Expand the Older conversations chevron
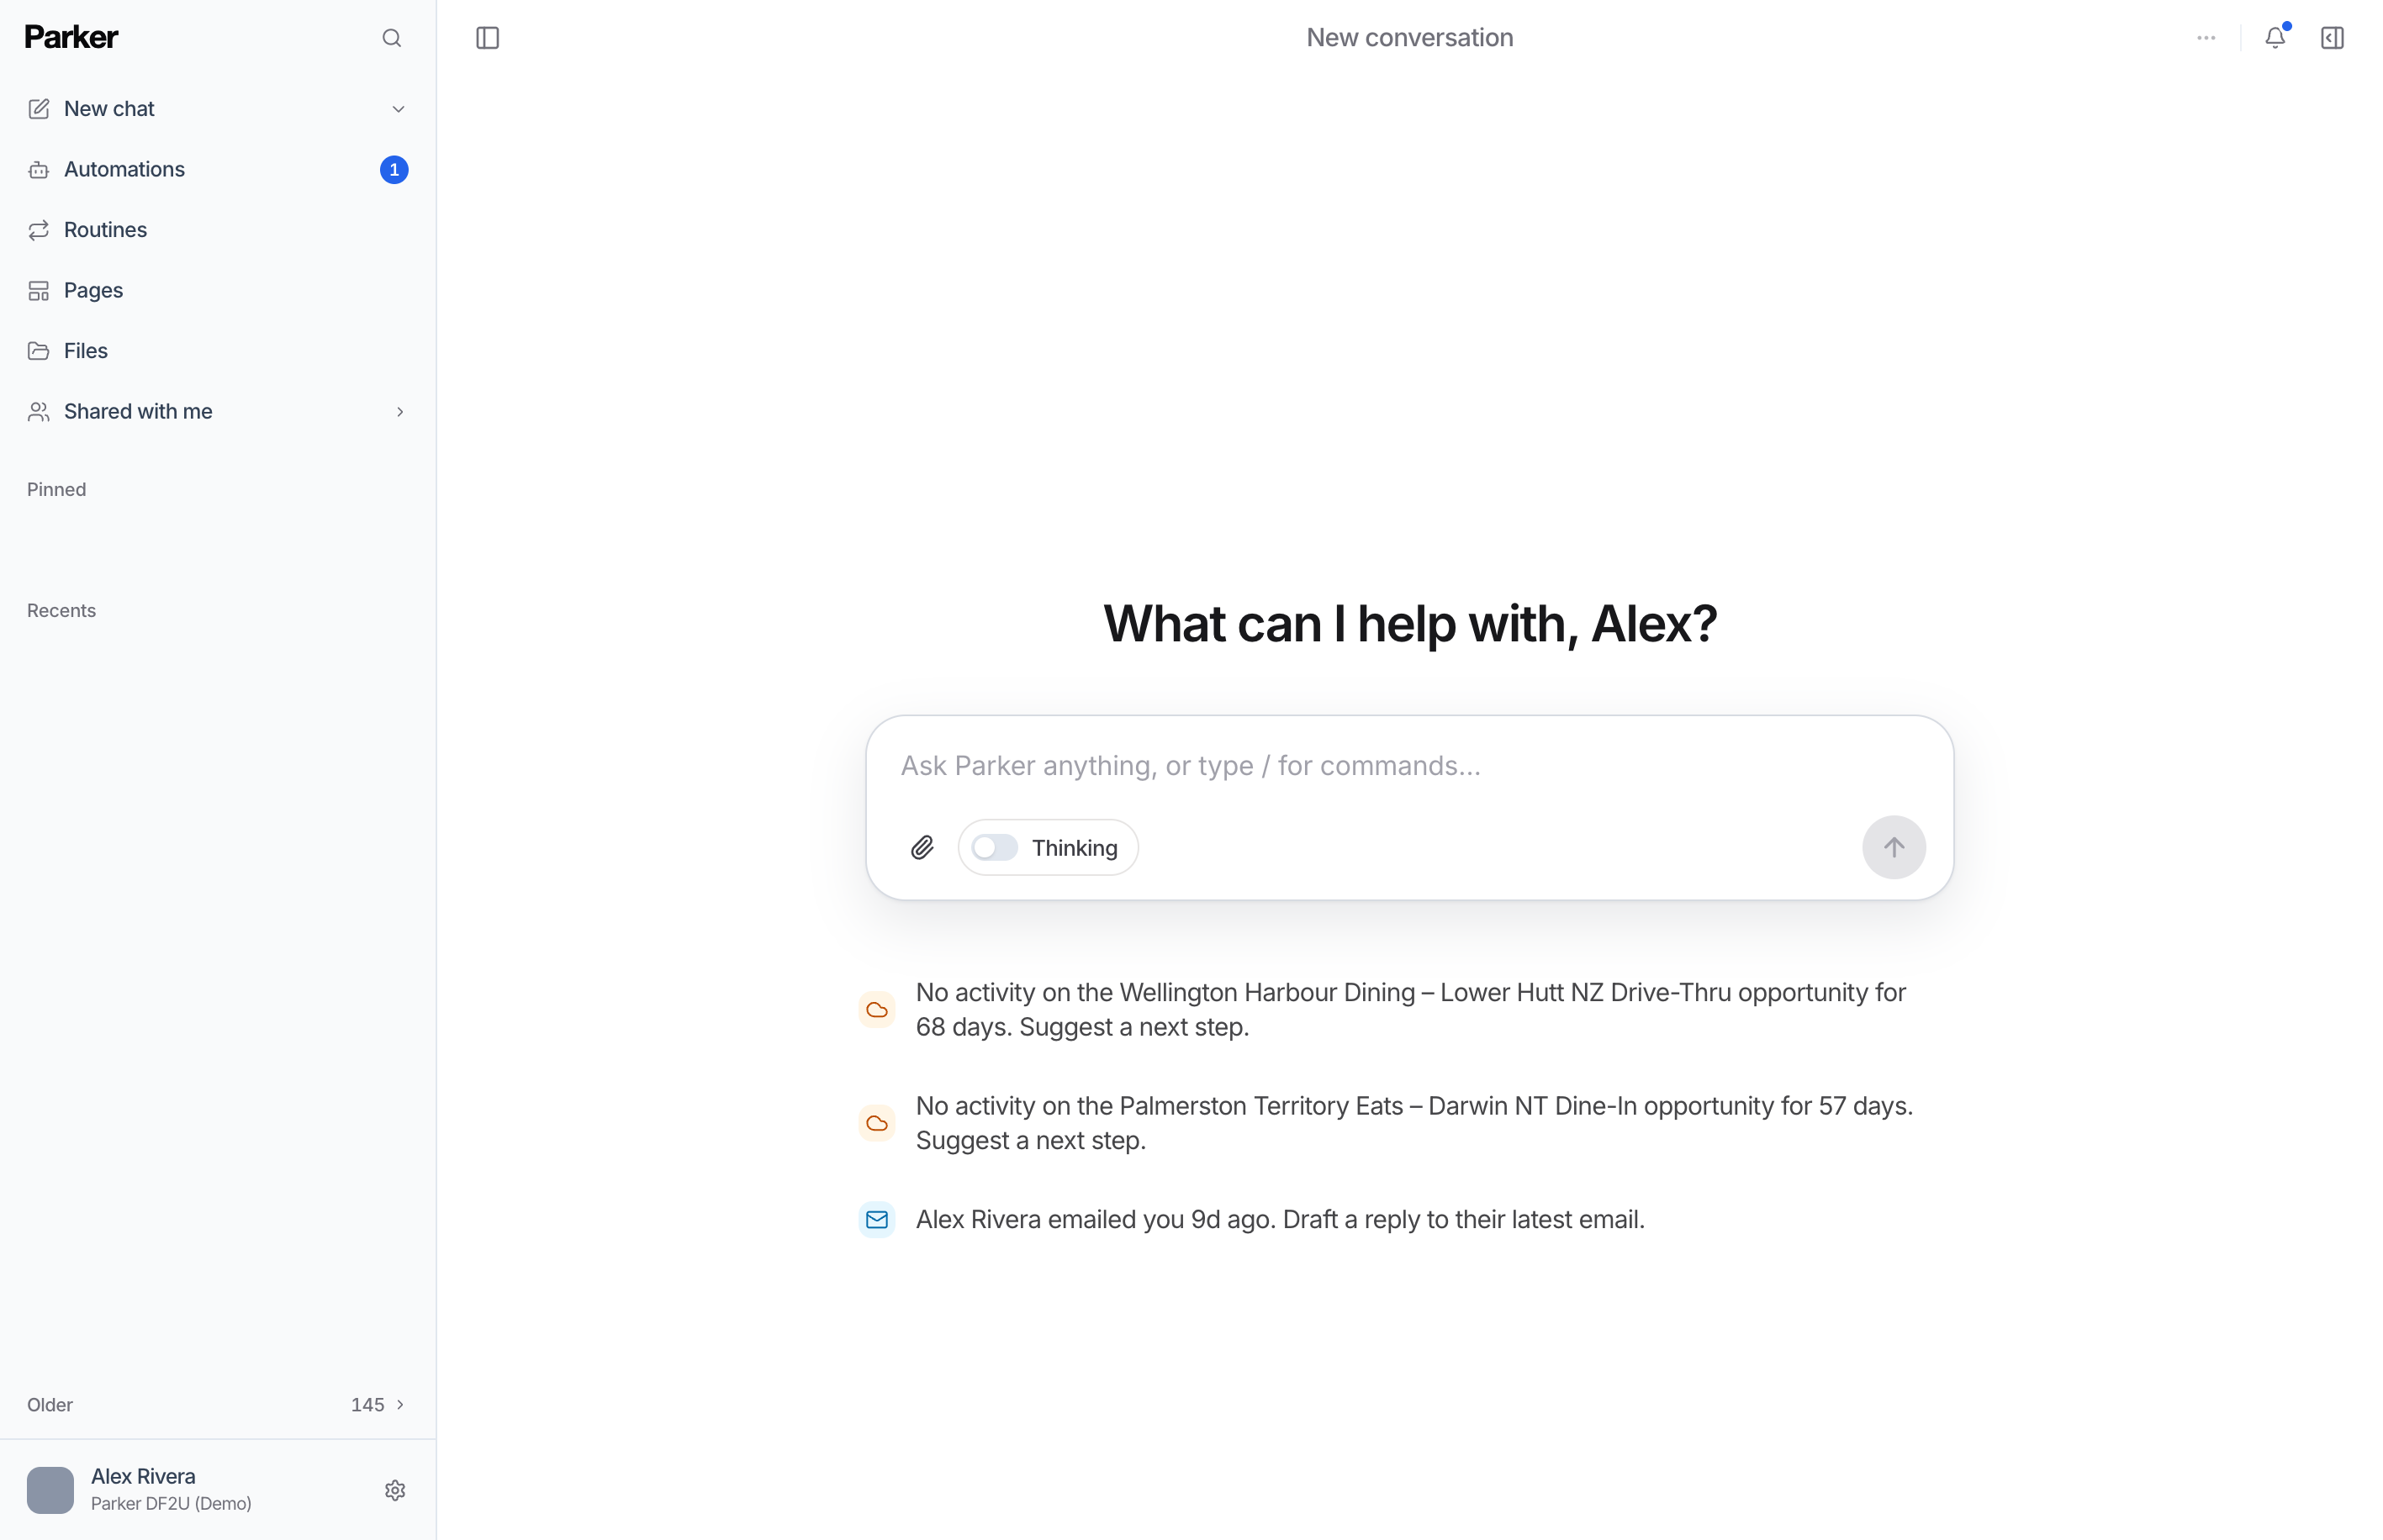2383x1540 pixels. point(400,1405)
